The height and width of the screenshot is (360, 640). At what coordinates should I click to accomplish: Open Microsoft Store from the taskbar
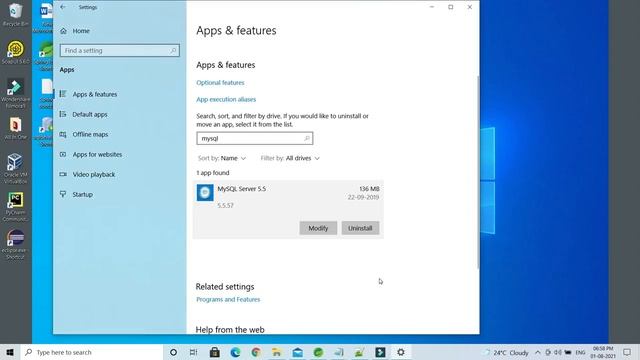tap(214, 352)
